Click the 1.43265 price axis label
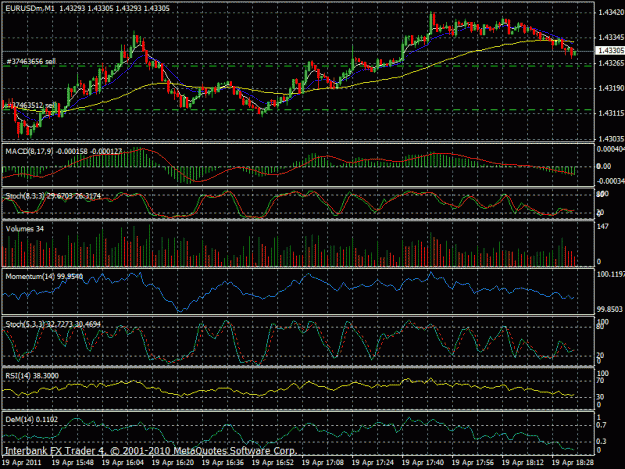Viewport: 625px width, 469px height. coord(611,63)
